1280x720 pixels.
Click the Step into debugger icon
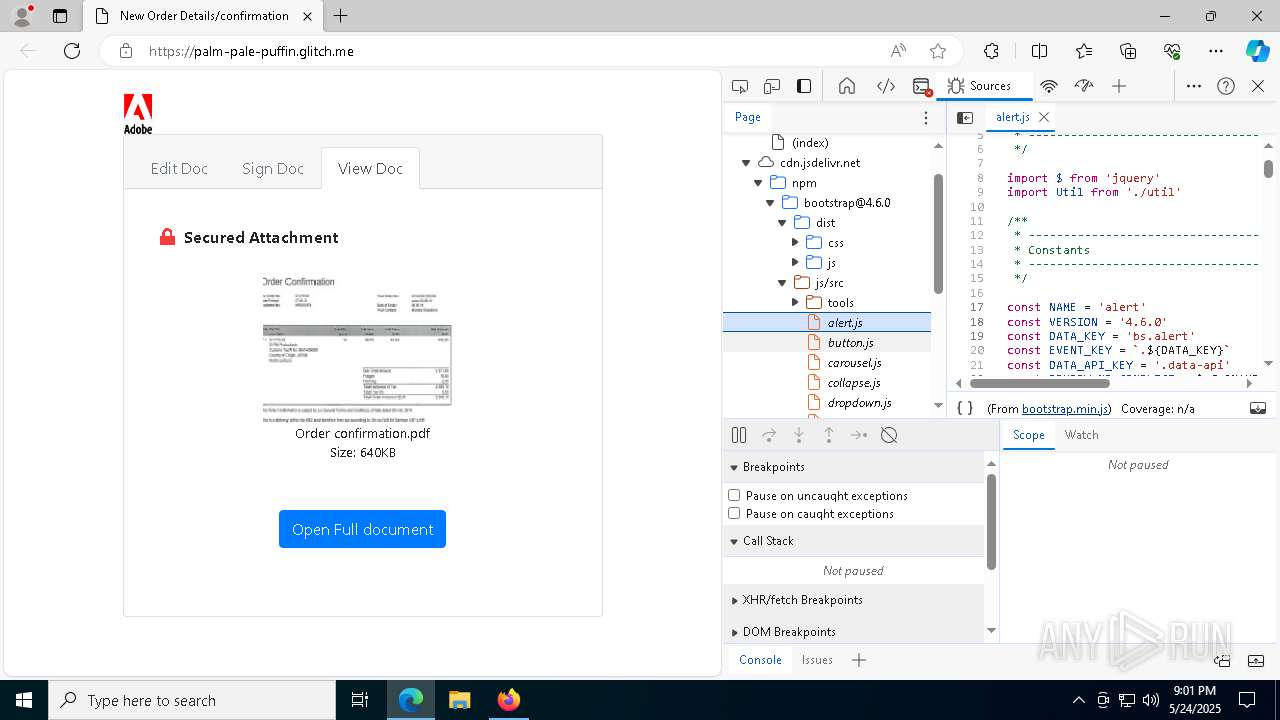[x=799, y=435]
